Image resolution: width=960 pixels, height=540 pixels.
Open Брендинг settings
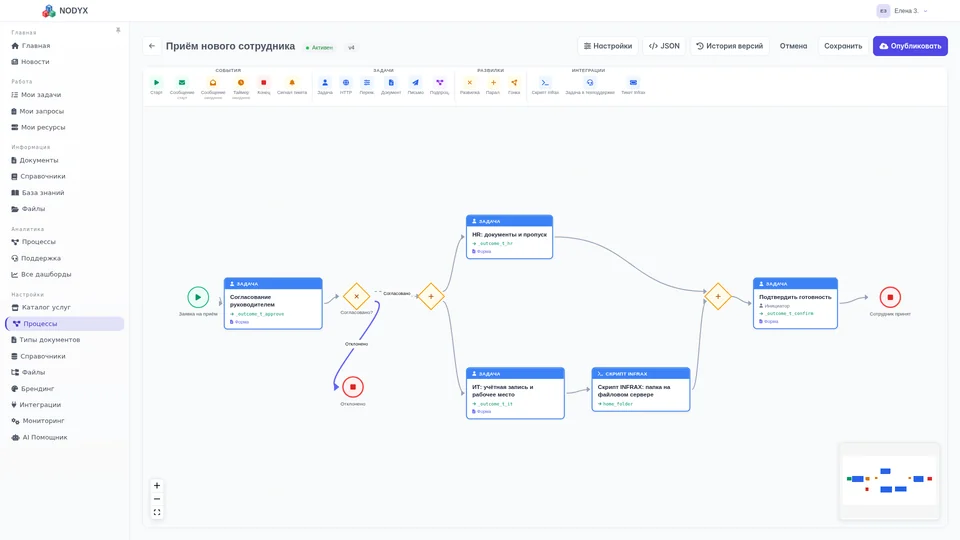[64, 389]
